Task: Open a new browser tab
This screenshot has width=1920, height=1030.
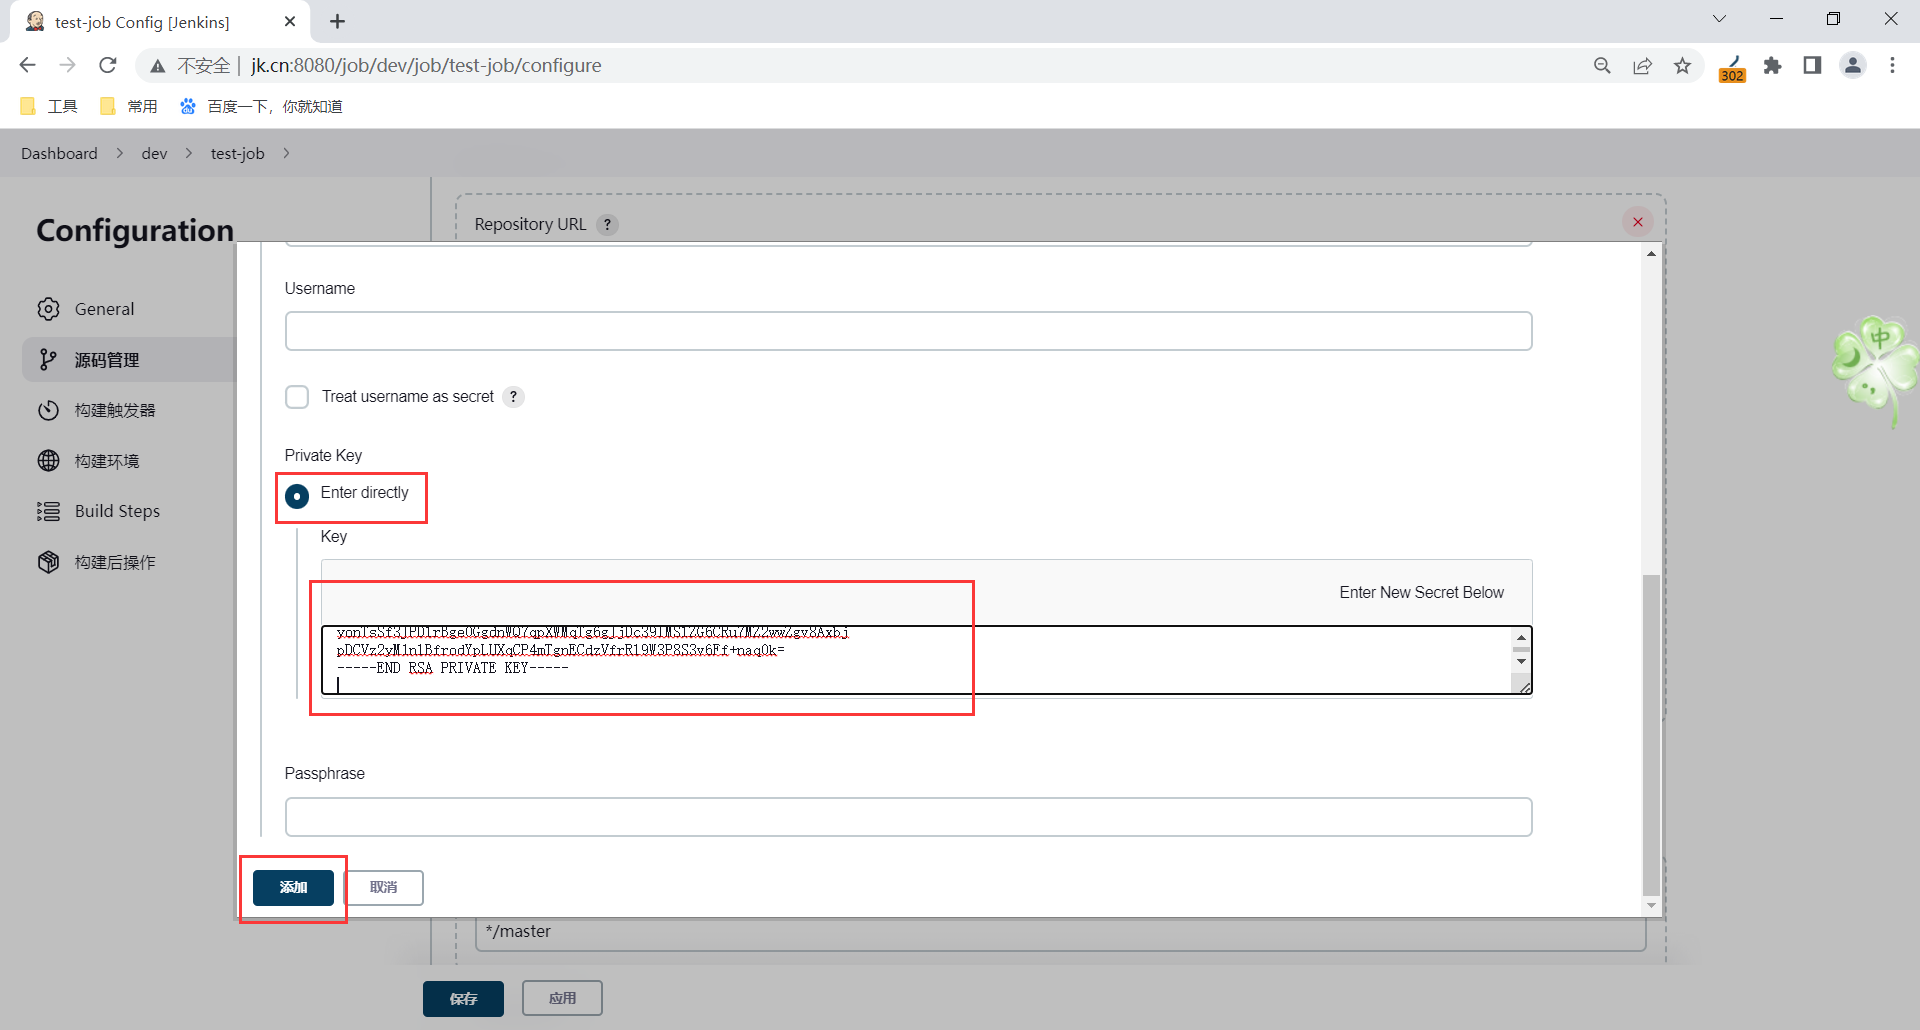Action: point(338,21)
